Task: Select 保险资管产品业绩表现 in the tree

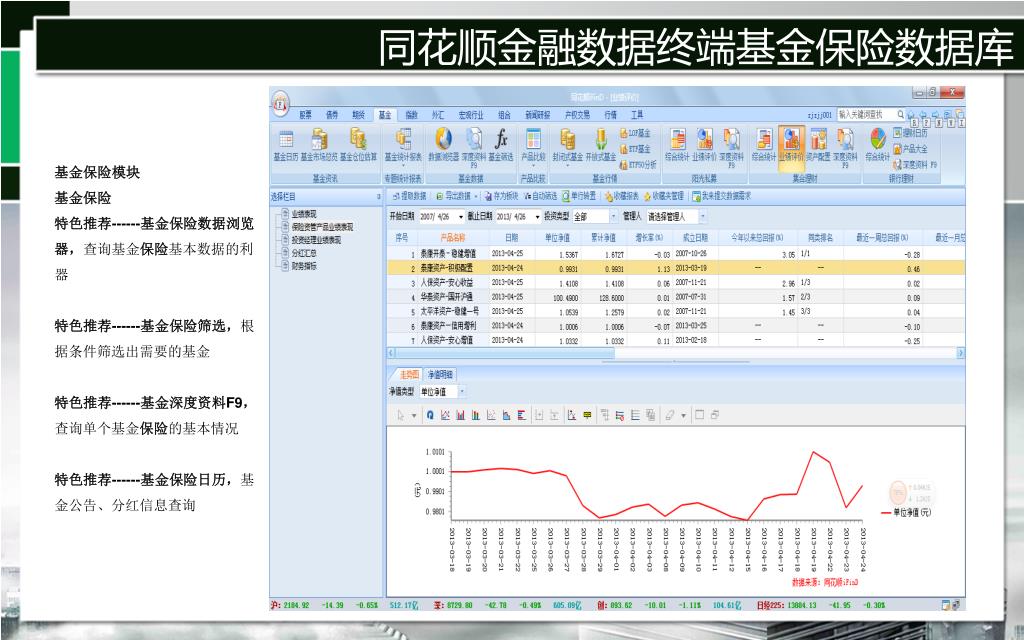Action: point(322,227)
